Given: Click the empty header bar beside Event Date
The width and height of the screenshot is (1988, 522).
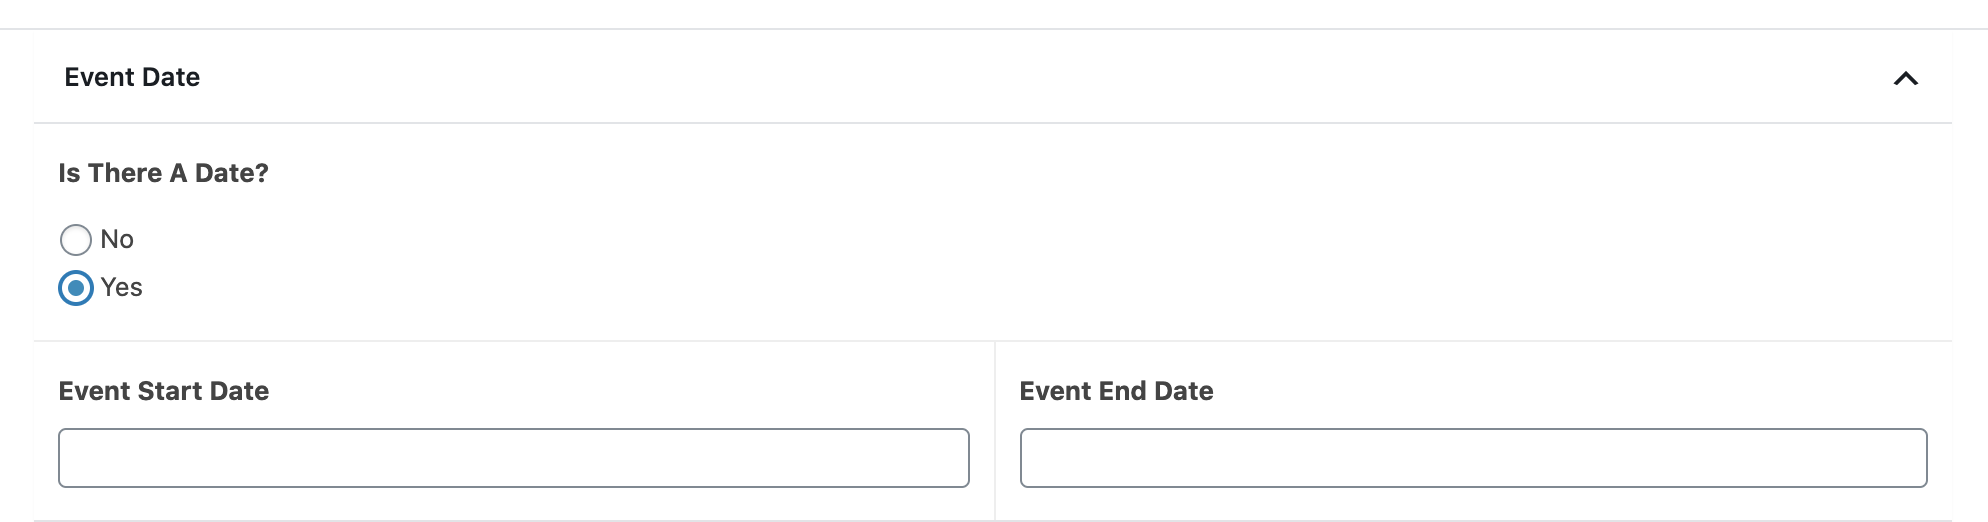Looking at the screenshot, I should pyautogui.click(x=1000, y=77).
